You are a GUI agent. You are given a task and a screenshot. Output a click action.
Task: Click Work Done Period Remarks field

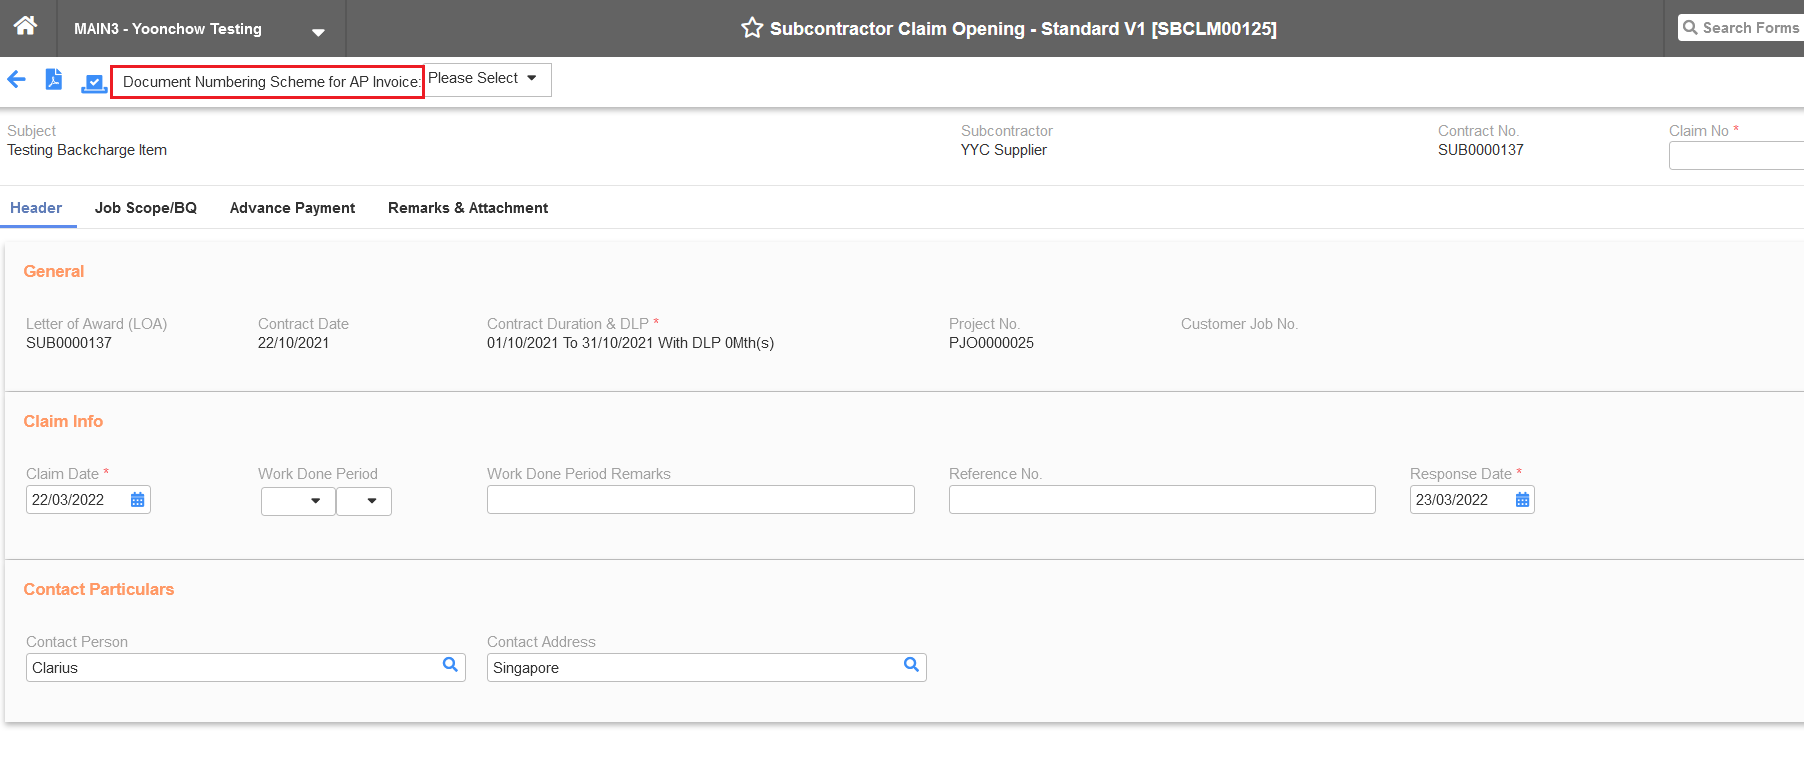point(701,500)
